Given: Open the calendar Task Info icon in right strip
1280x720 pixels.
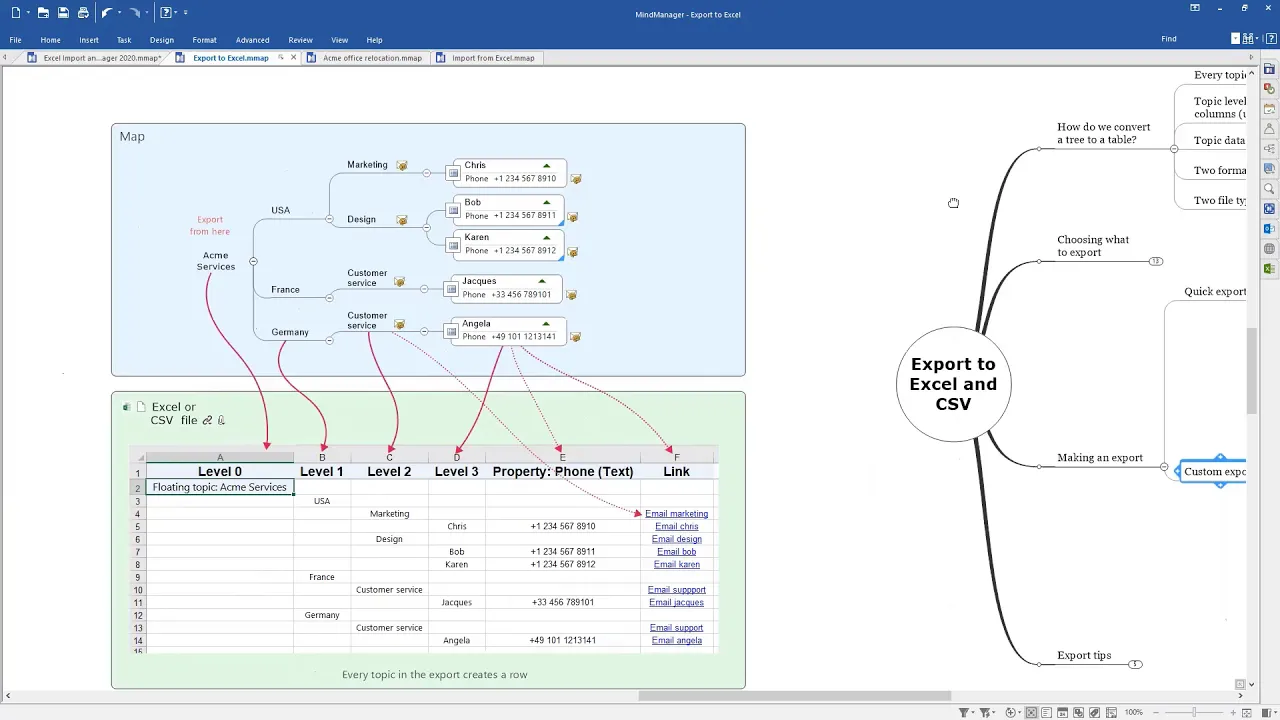Looking at the screenshot, I should pyautogui.click(x=1269, y=109).
